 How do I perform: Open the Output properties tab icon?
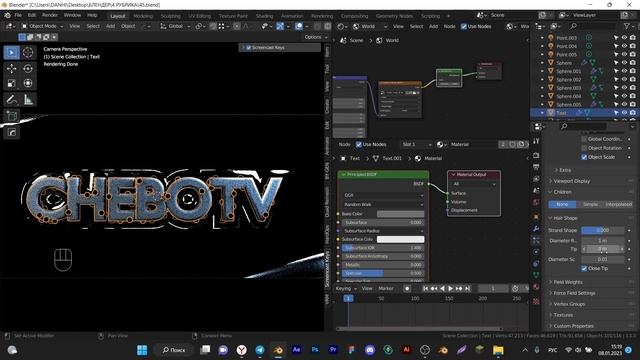tap(536, 167)
